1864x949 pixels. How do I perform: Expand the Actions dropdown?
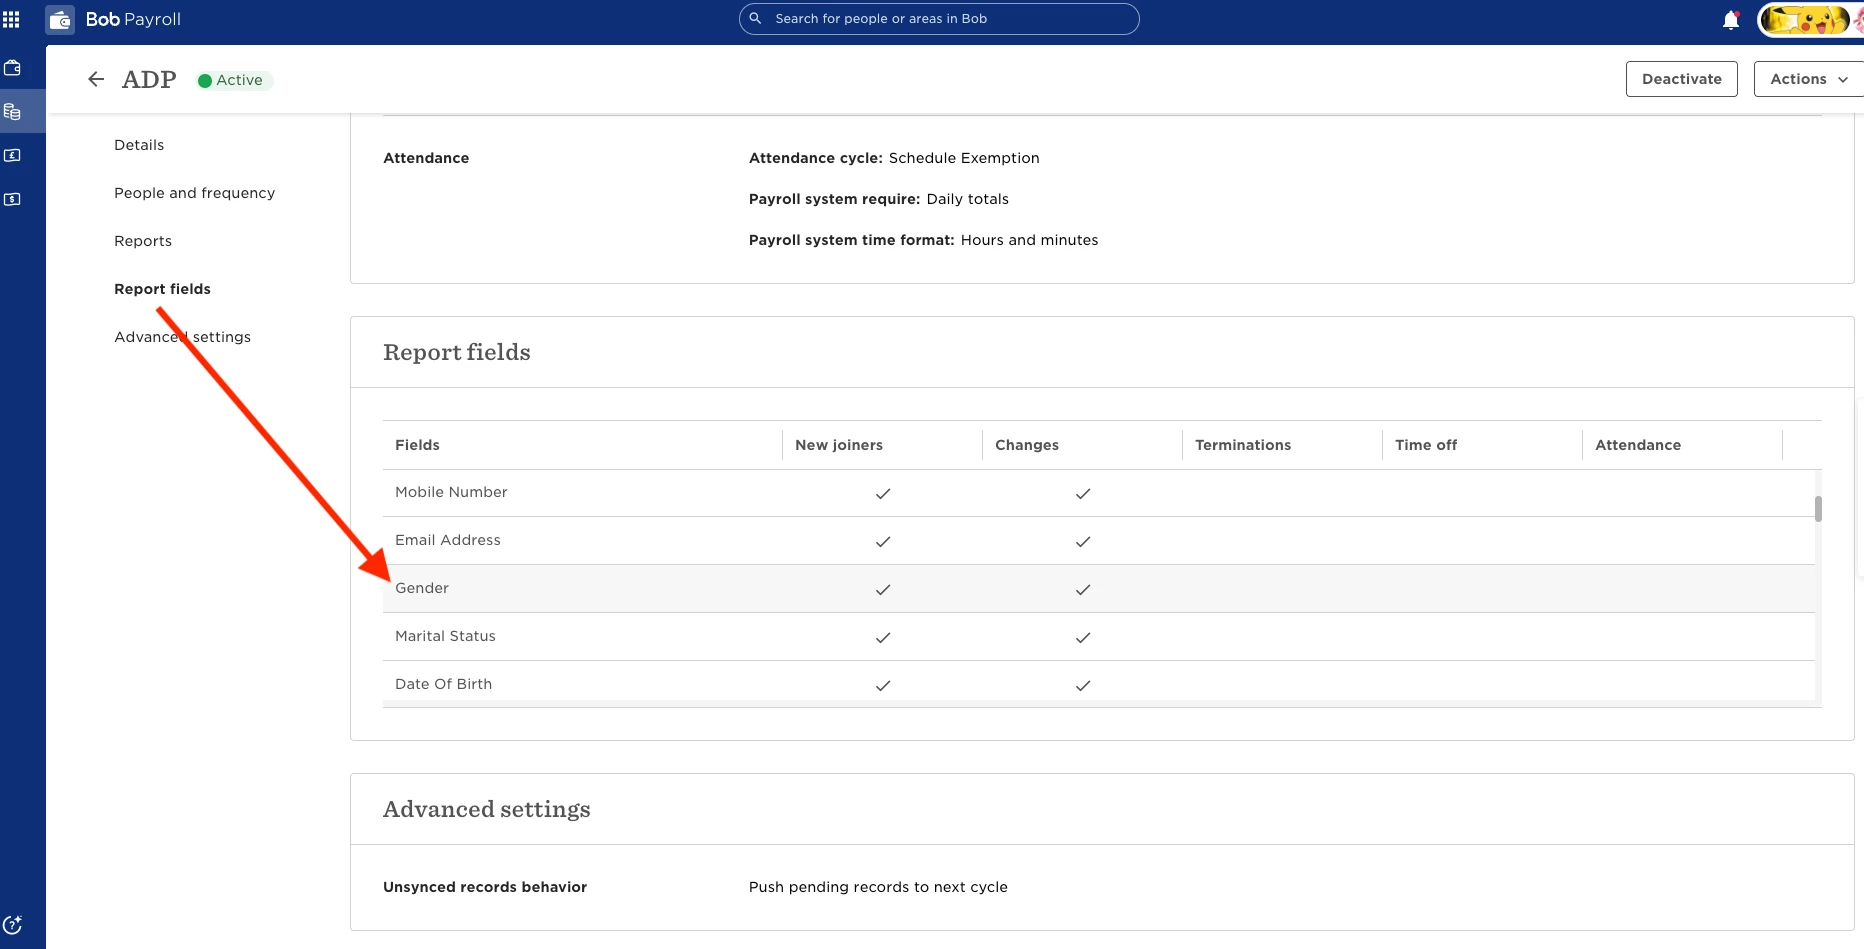pyautogui.click(x=1809, y=79)
